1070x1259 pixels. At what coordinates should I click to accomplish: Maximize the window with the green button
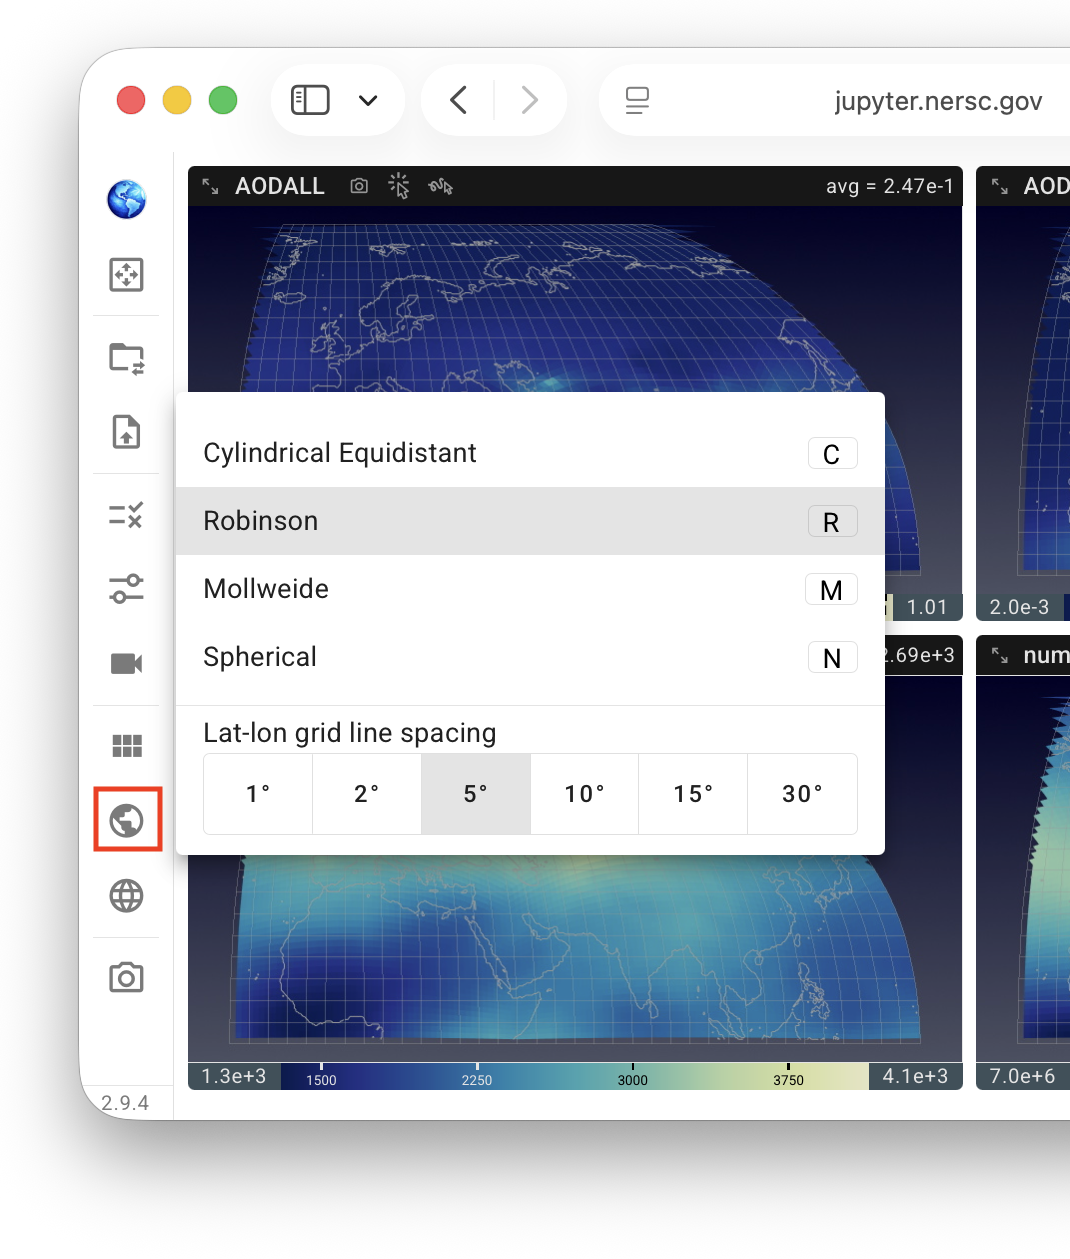[223, 100]
